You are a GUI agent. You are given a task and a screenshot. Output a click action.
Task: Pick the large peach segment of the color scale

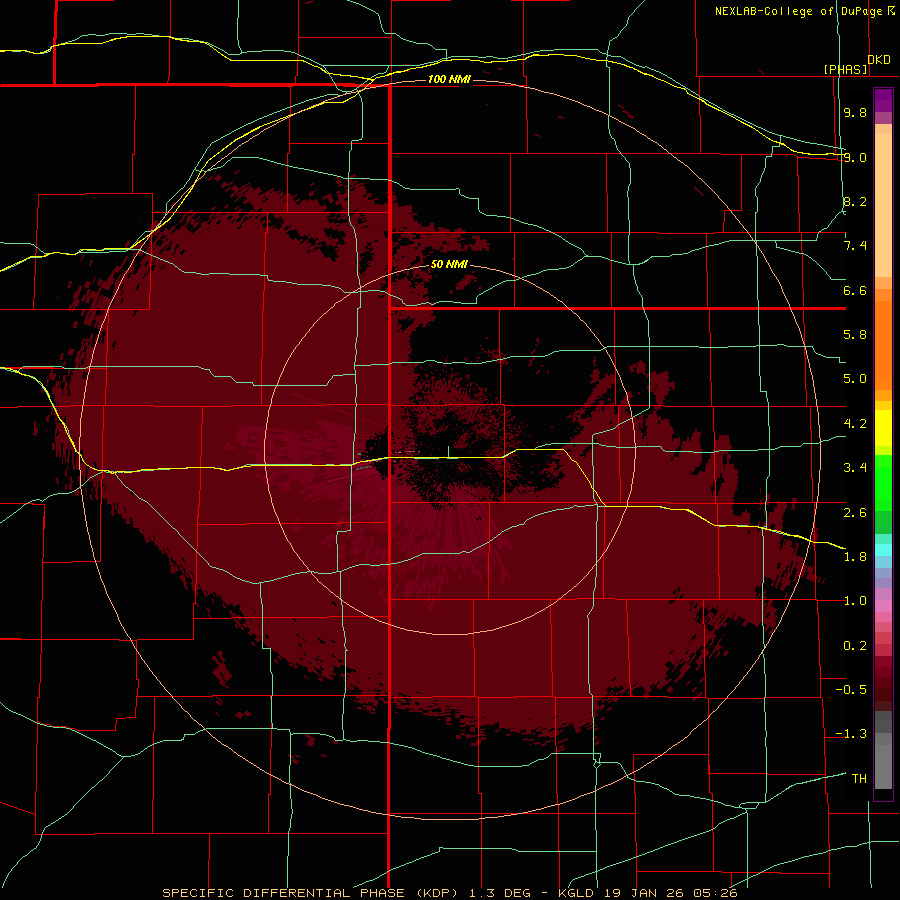point(883,205)
